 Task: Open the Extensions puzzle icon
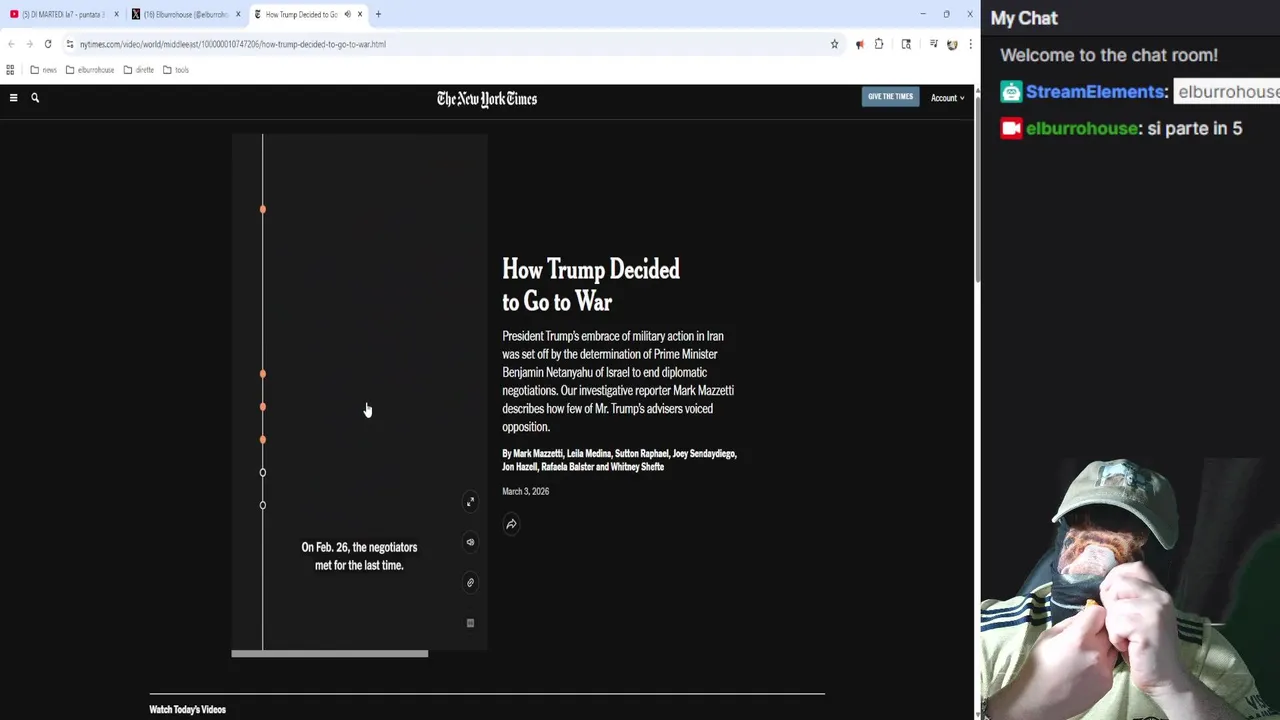coord(879,44)
